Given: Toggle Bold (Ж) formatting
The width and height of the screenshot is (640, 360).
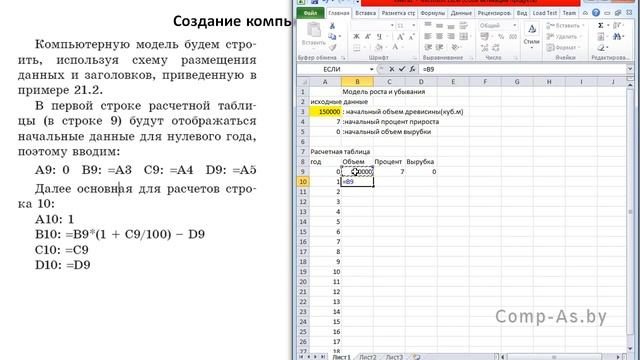Looking at the screenshot, I should [356, 37].
